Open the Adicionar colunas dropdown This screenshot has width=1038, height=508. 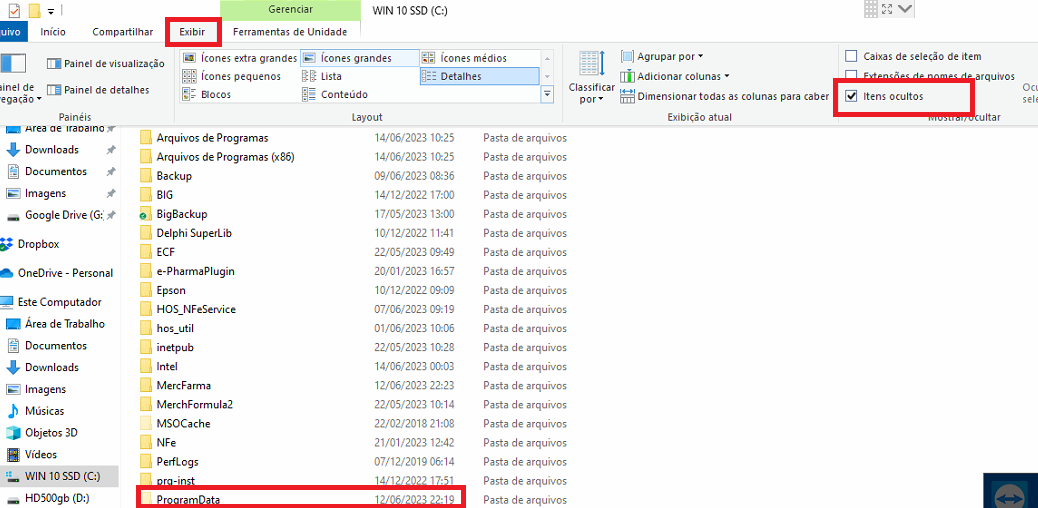click(682, 76)
